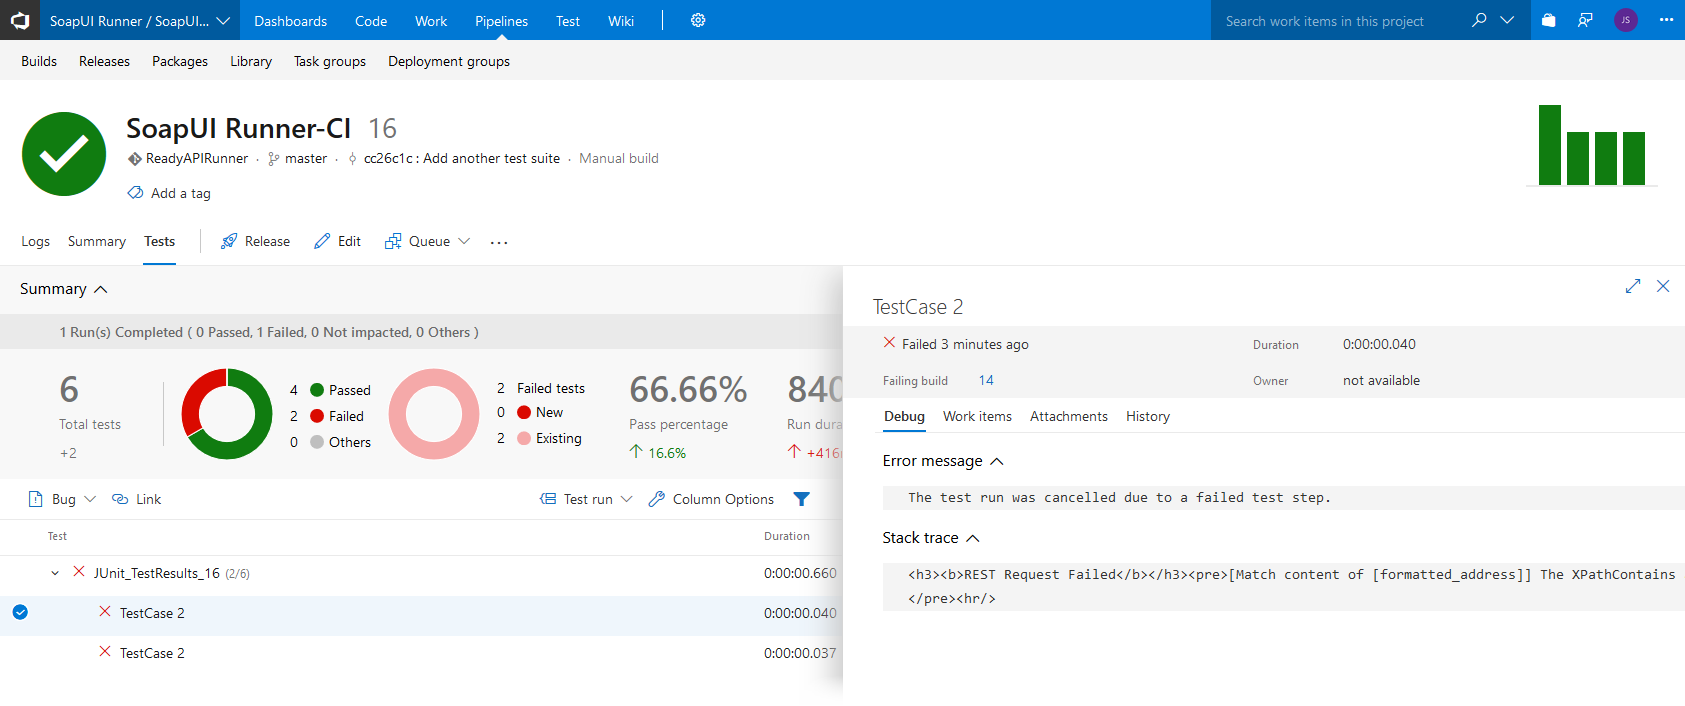Click the commit icon beside cc26c1c
This screenshot has height=706, width=1685.
(352, 158)
